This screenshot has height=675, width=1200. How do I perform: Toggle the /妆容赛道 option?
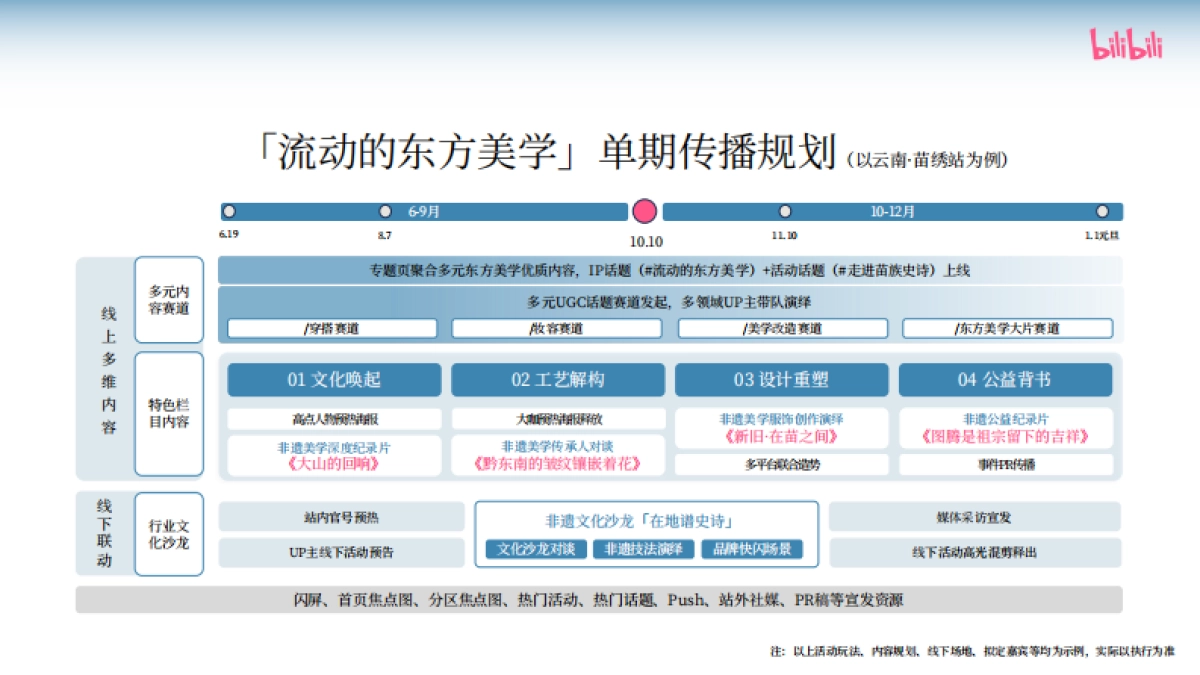(x=557, y=327)
